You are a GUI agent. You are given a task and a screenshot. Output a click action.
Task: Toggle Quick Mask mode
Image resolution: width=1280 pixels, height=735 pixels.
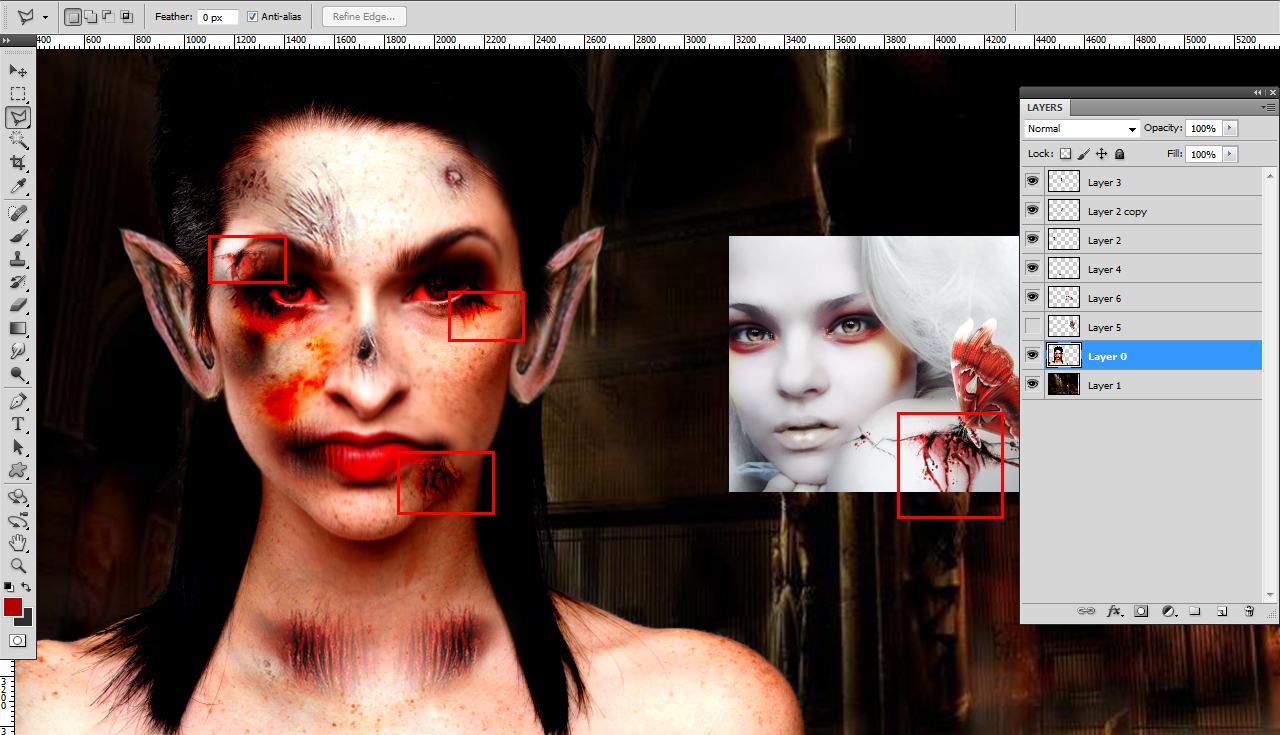(x=18, y=640)
